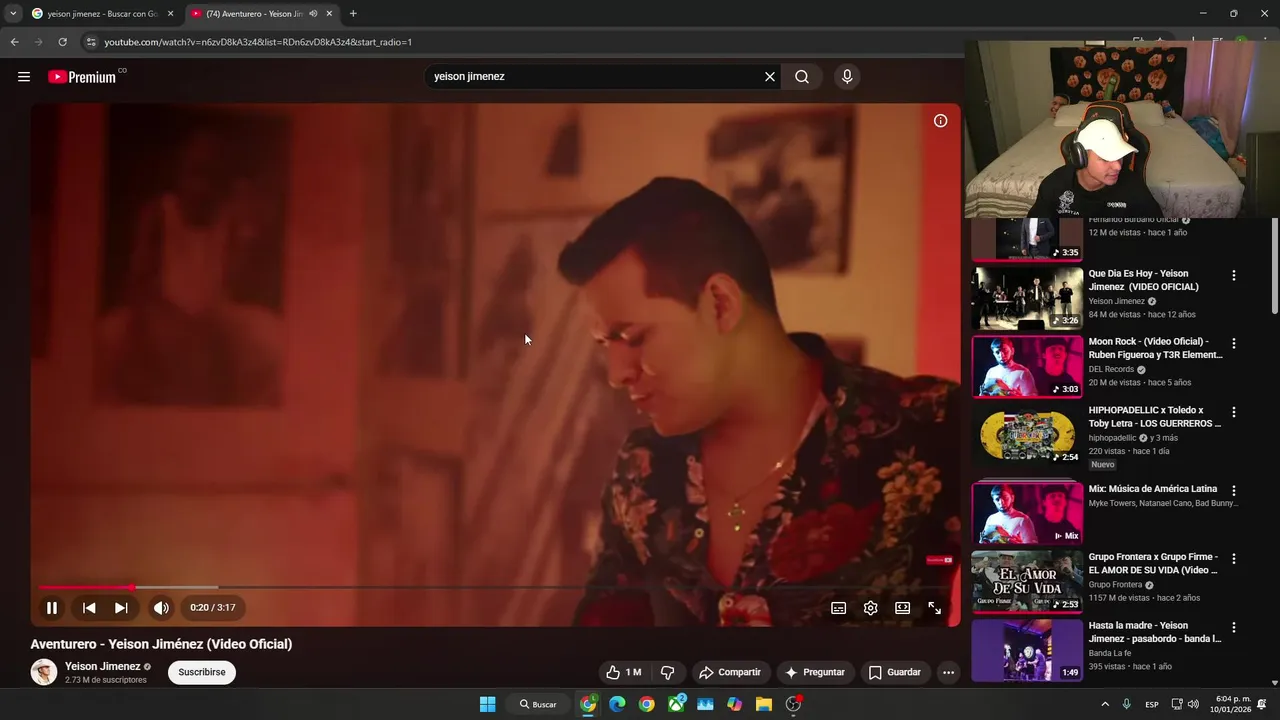Click the Preguntar button
This screenshot has height=720, width=1280.
click(815, 672)
